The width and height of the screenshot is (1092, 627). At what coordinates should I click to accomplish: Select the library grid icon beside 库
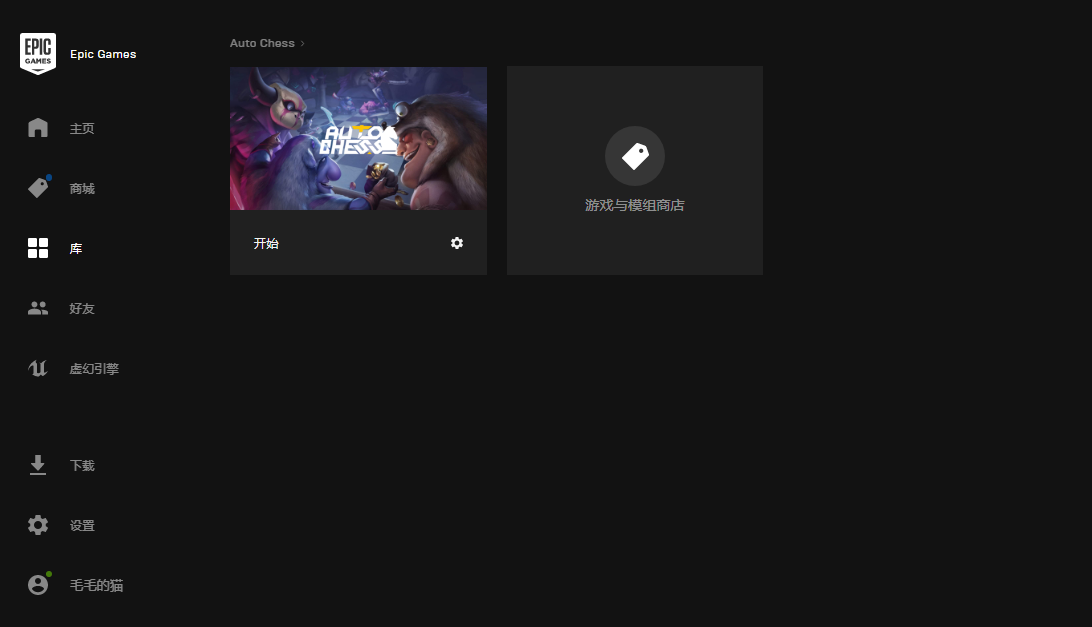(38, 248)
